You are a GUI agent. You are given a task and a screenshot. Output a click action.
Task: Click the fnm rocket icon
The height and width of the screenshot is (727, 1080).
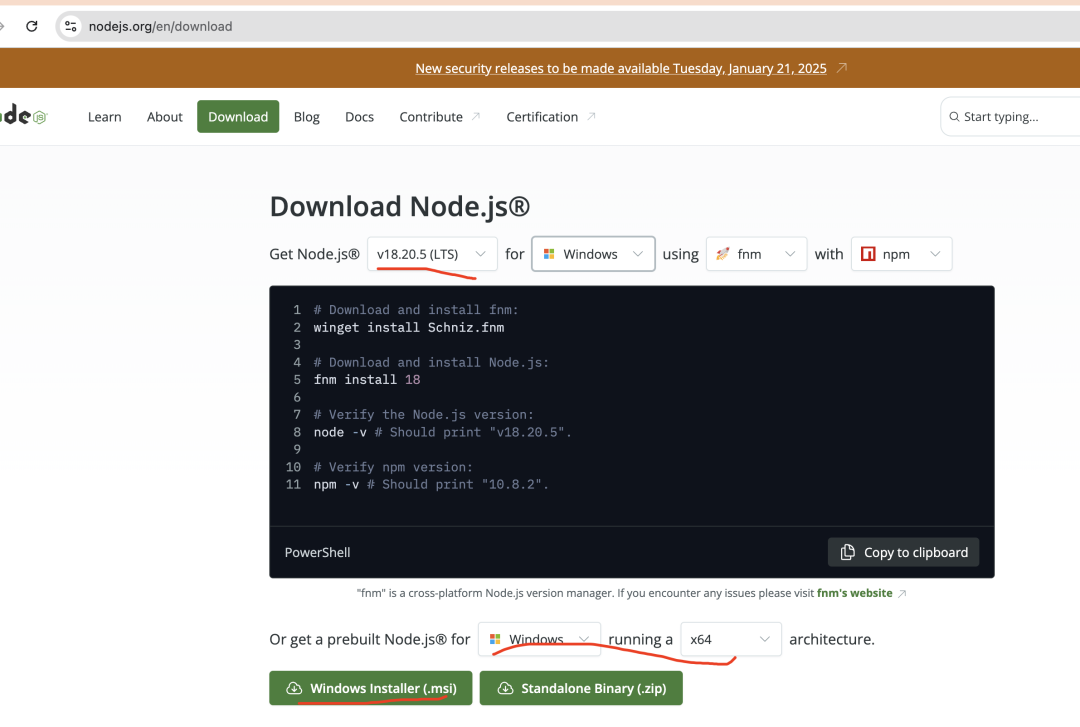(723, 254)
